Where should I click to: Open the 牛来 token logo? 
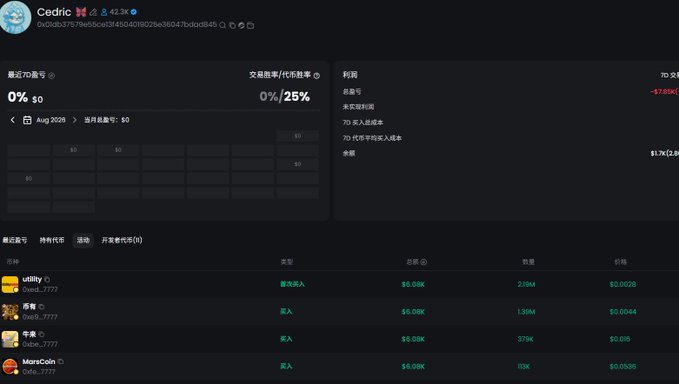tap(10, 339)
